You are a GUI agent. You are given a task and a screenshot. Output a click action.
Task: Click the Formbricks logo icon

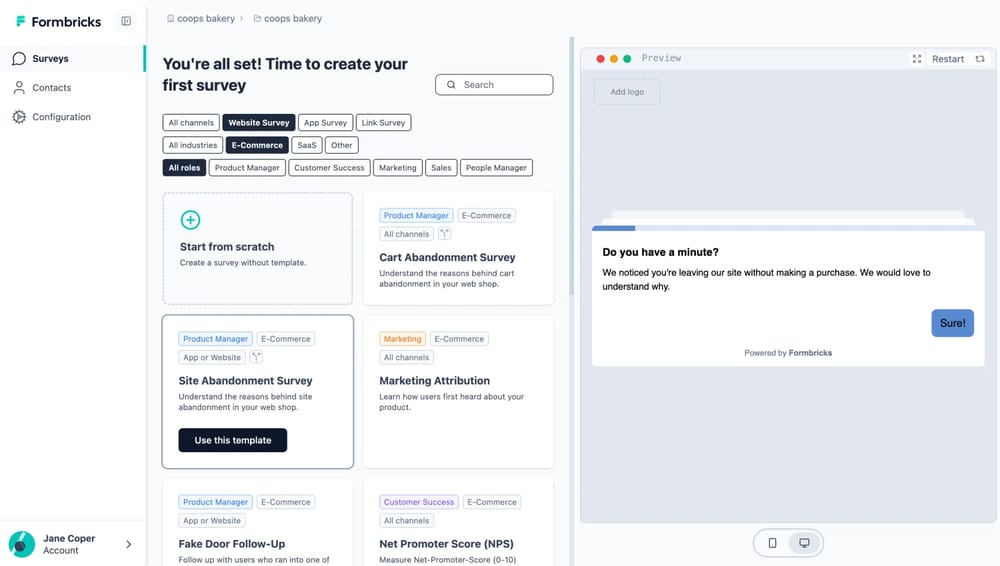point(20,21)
